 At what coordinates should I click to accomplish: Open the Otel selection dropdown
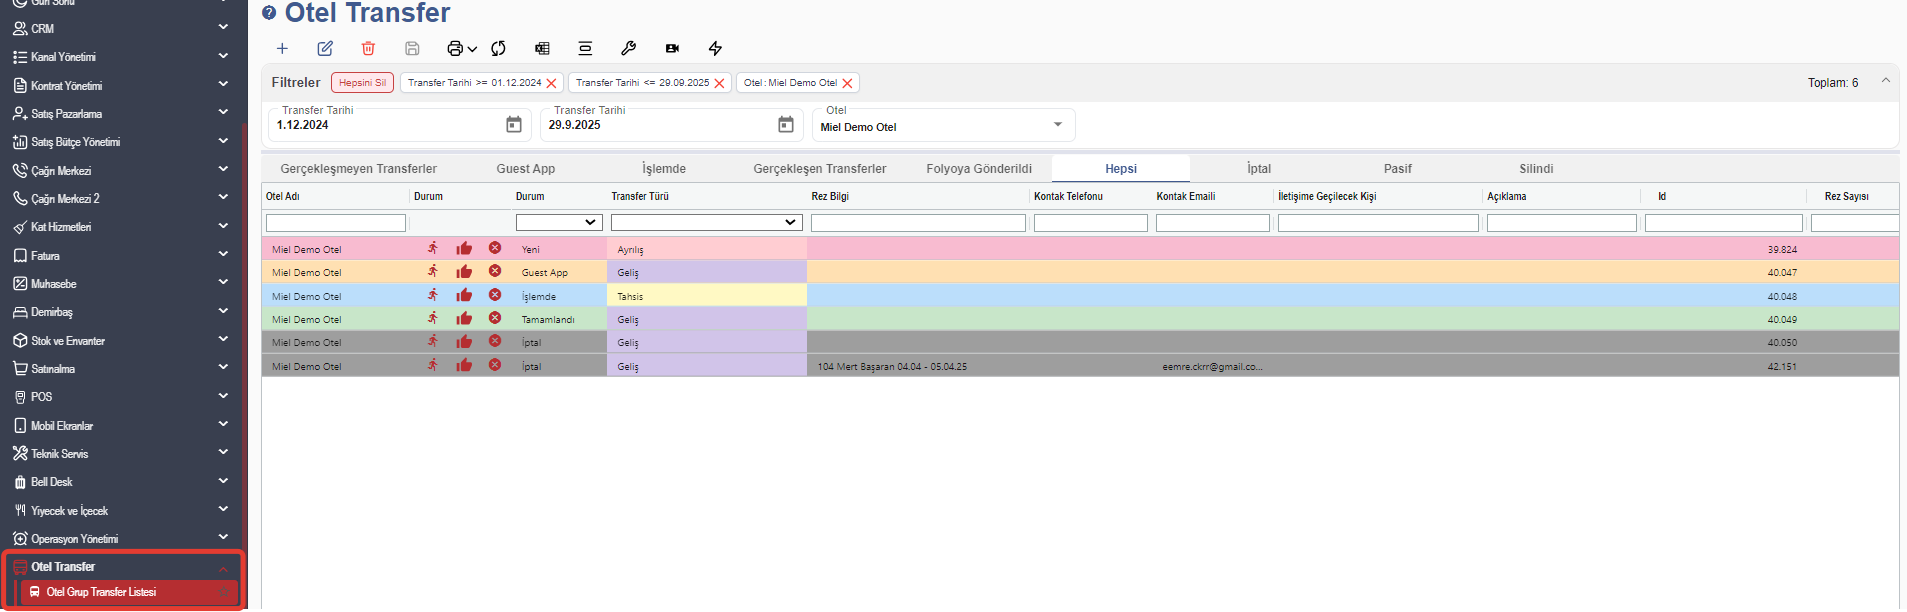point(1057,125)
